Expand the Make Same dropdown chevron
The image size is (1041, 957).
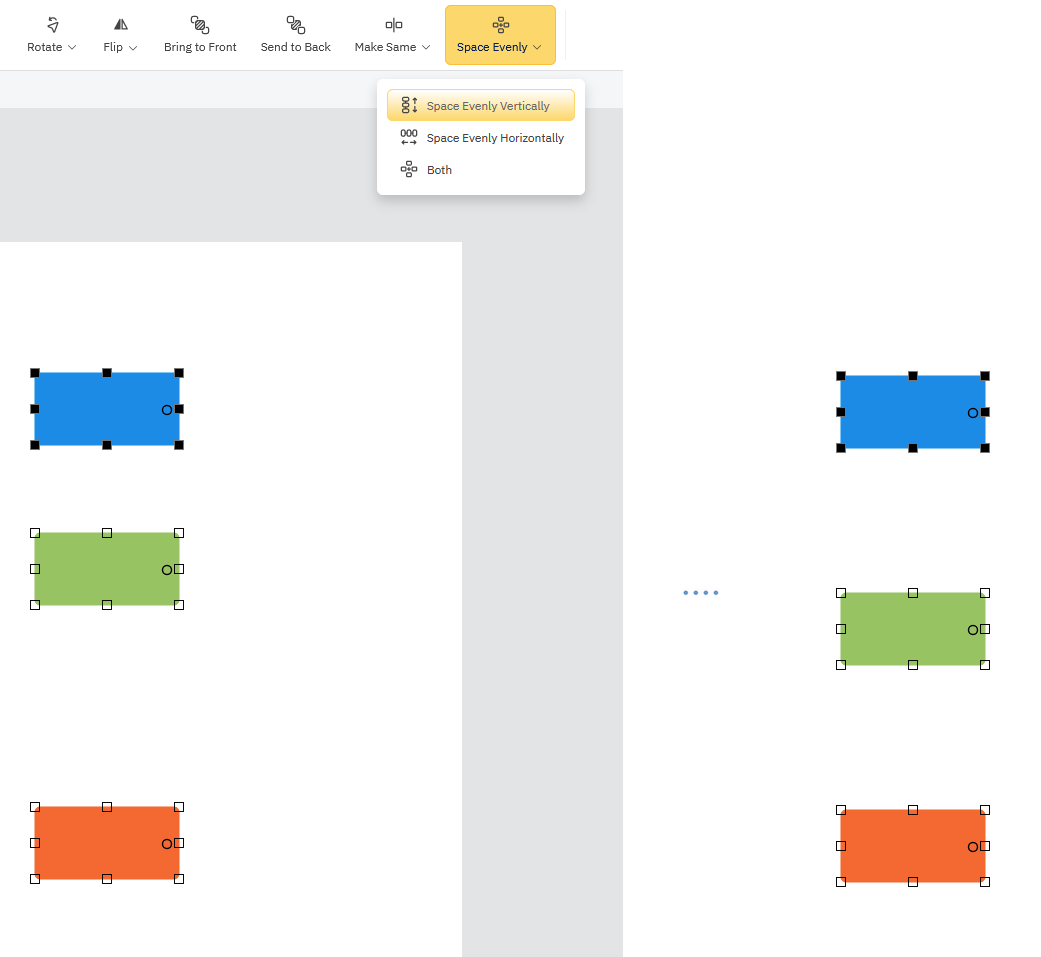[426, 48]
